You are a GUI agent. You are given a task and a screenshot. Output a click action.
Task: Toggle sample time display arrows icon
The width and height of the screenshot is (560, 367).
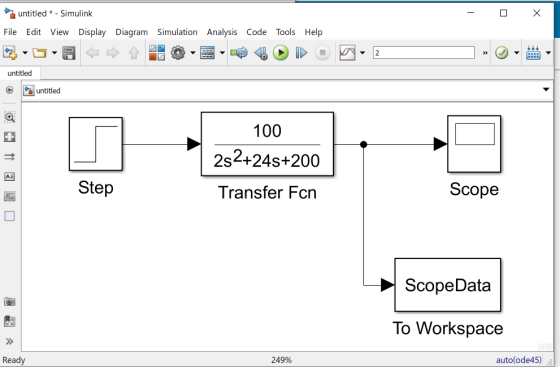pyautogui.click(x=10, y=157)
